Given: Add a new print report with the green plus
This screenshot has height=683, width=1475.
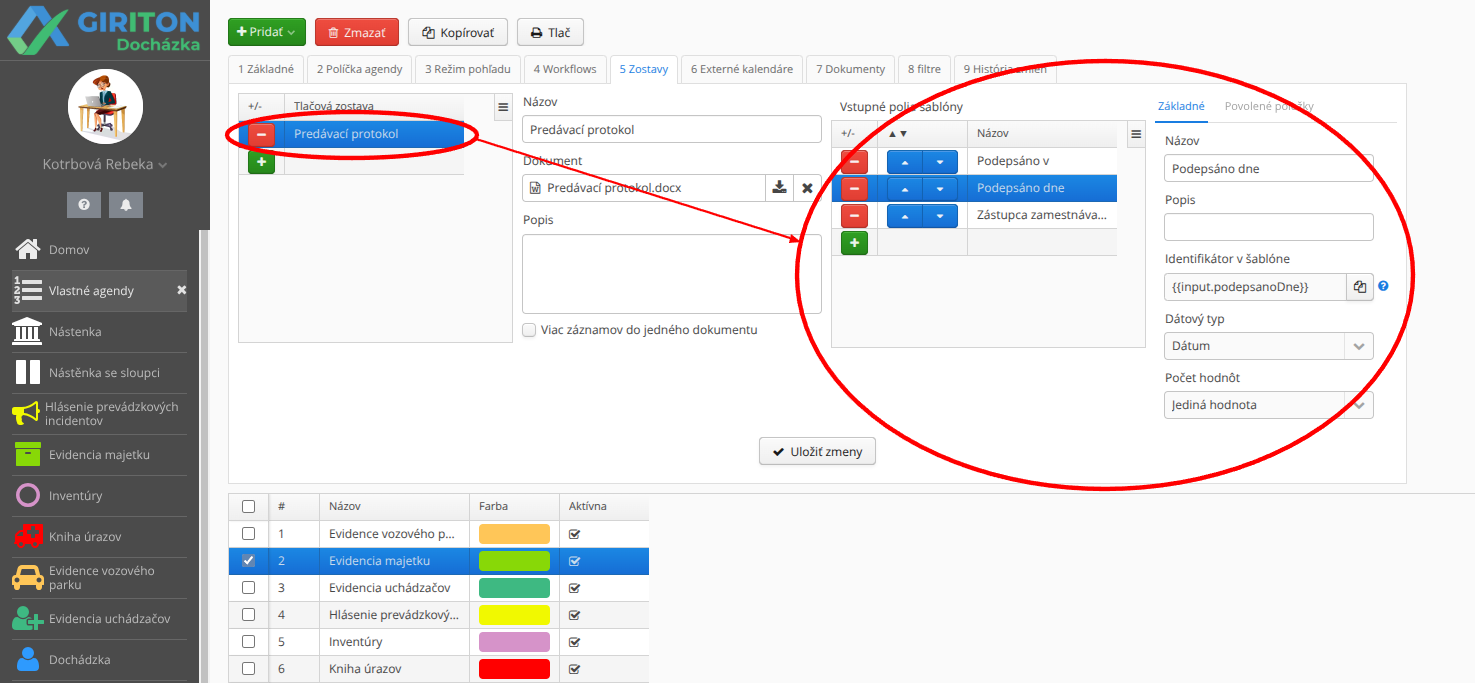Looking at the screenshot, I should coord(261,162).
